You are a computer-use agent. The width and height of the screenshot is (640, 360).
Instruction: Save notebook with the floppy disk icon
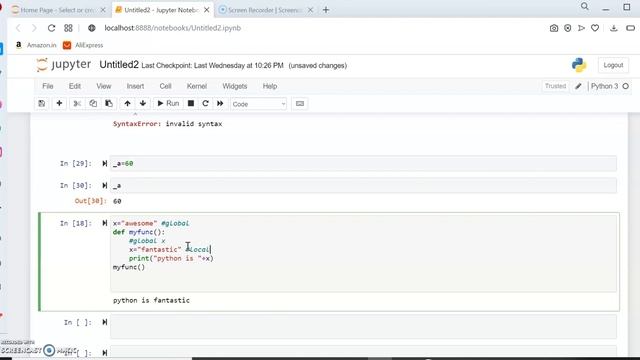pos(42,104)
